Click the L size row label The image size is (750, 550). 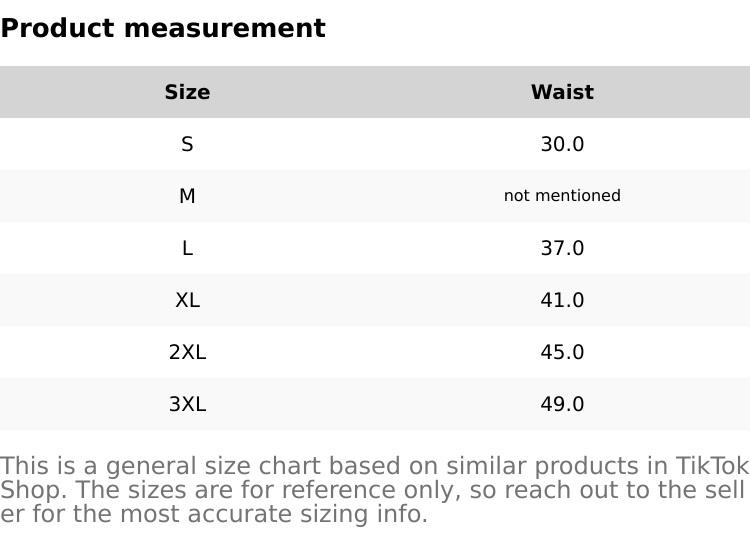(187, 248)
